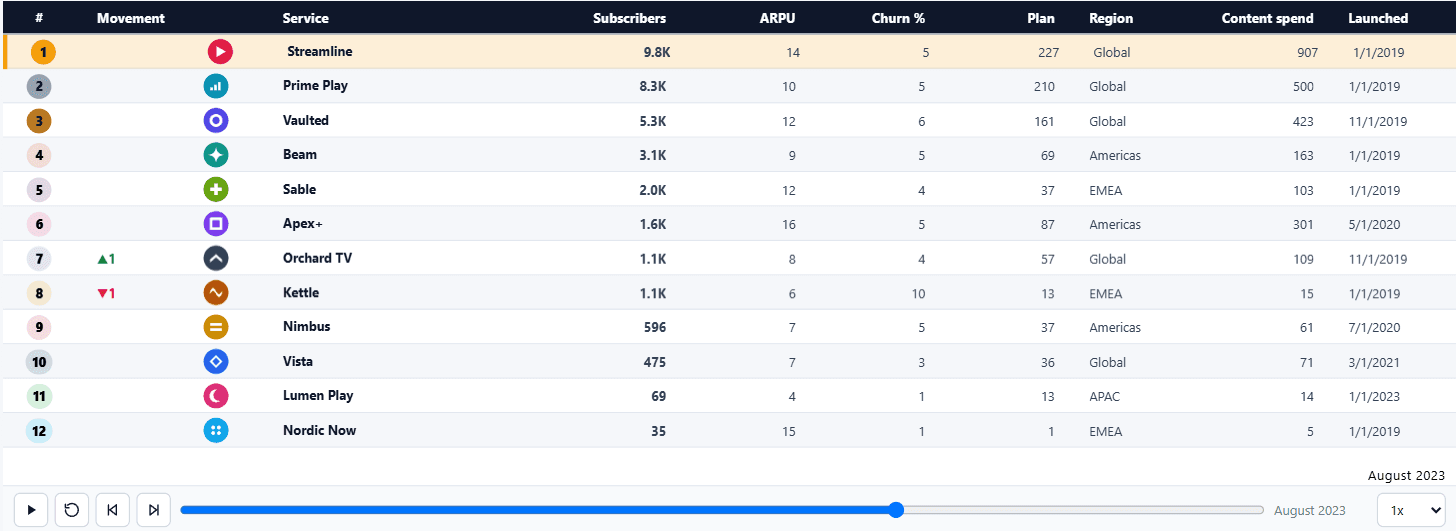Select the Nordic Now service name
This screenshot has height=531, width=1456.
point(320,430)
